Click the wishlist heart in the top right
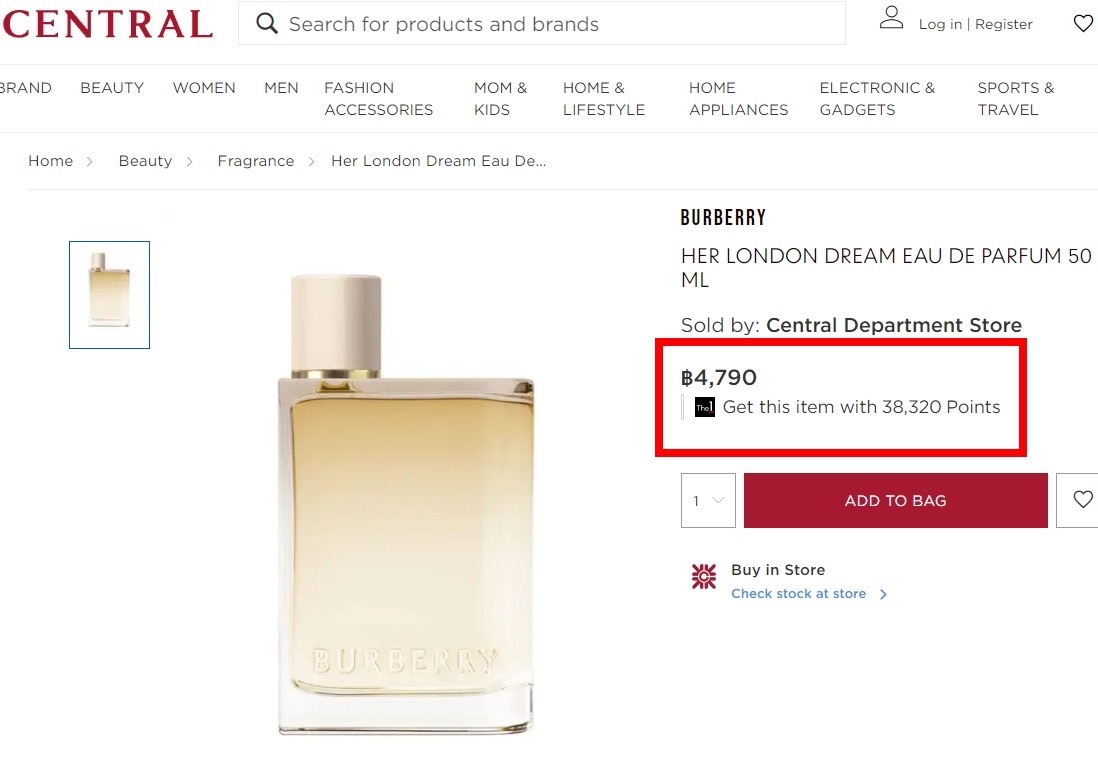This screenshot has height=781, width=1098. [1083, 22]
